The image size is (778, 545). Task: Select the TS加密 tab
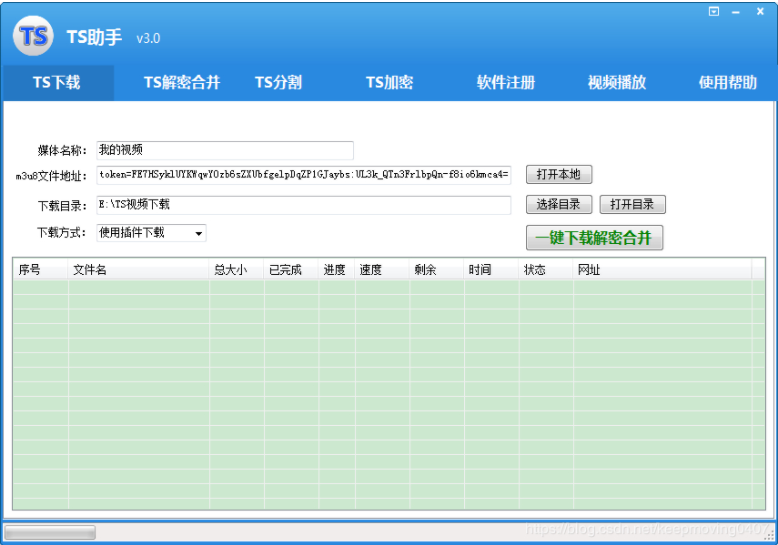pyautogui.click(x=389, y=83)
